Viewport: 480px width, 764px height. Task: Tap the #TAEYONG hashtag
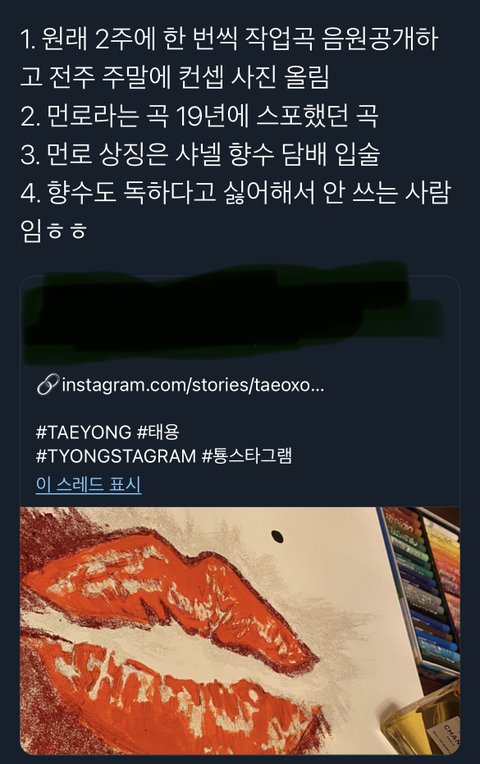tap(83, 432)
